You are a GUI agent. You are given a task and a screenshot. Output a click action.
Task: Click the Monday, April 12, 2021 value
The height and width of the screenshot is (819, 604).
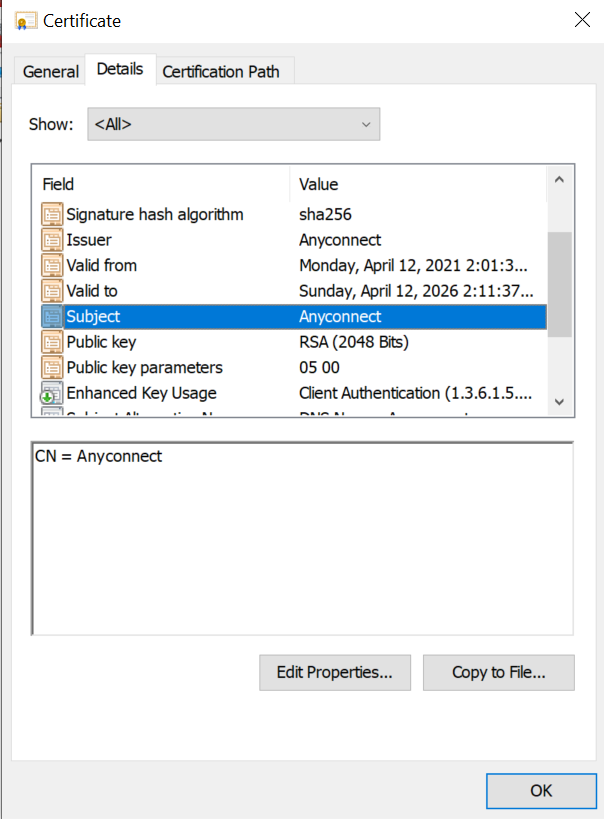pos(413,265)
